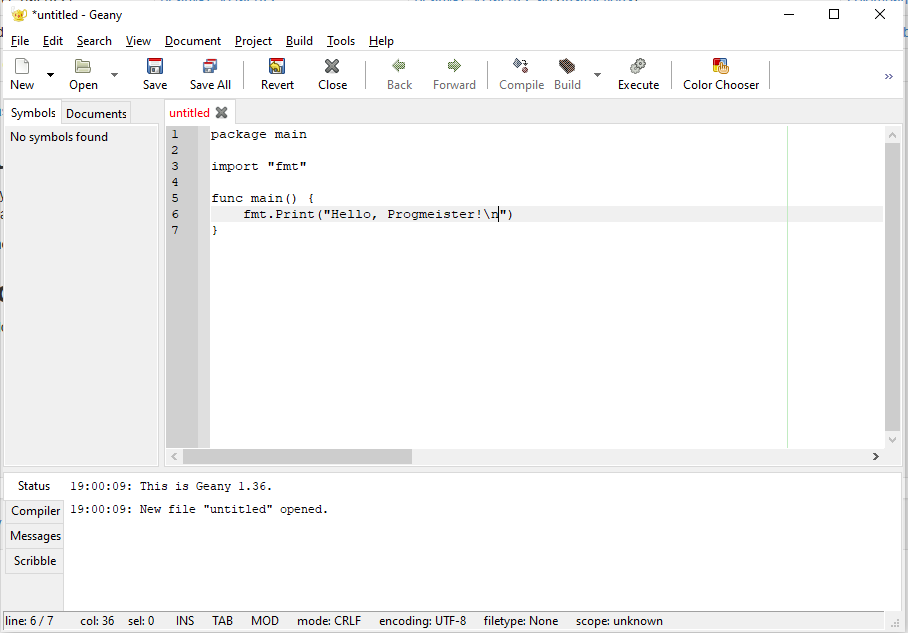Click the horizontal scrollbar left arrow
The width and height of the screenshot is (908, 633).
pos(174,456)
